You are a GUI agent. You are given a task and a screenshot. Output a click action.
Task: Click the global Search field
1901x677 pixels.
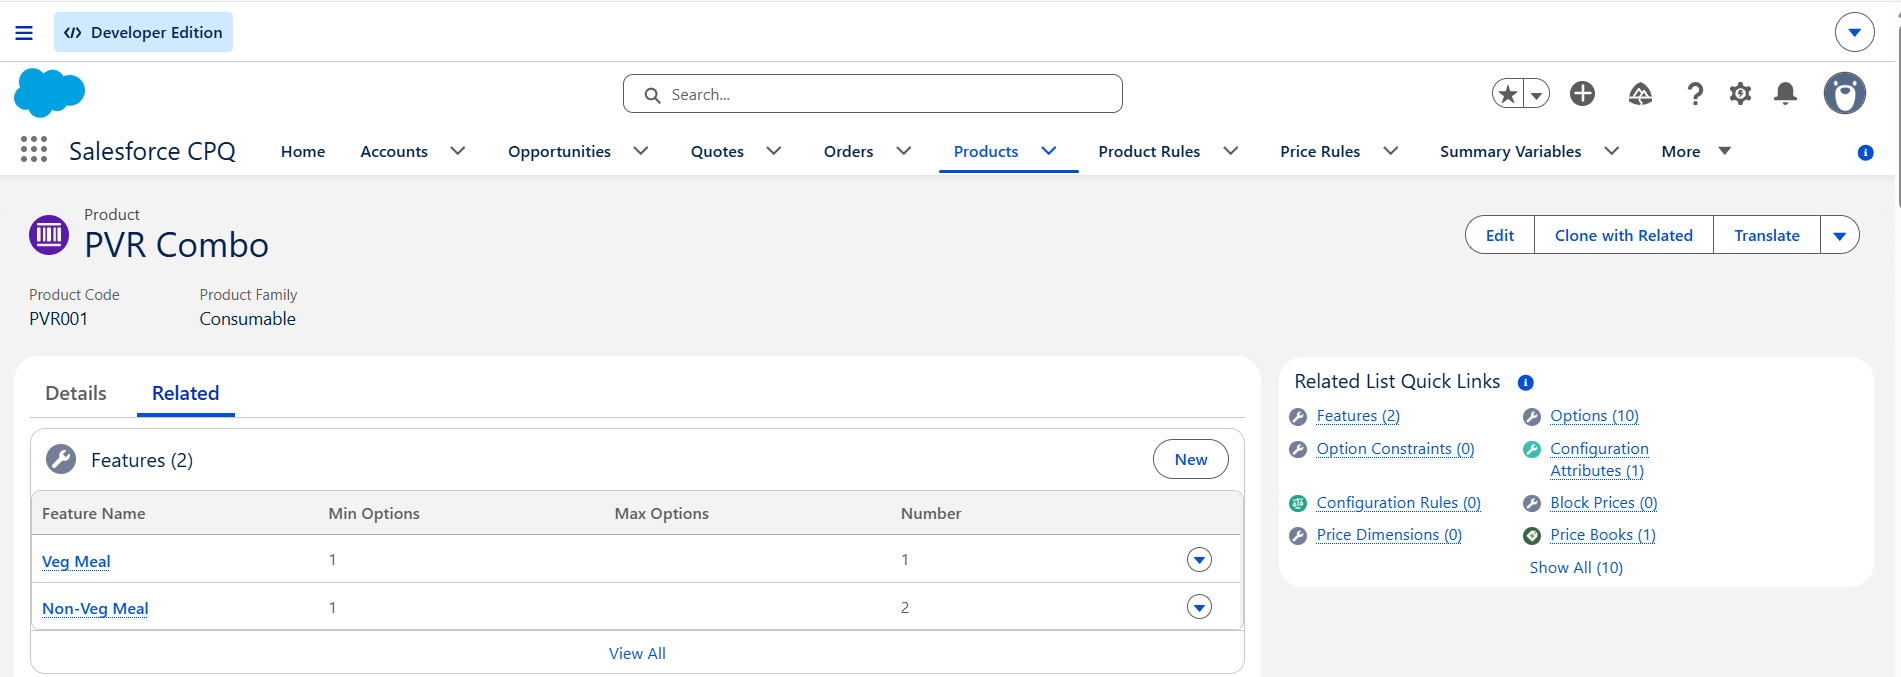tap(872, 94)
